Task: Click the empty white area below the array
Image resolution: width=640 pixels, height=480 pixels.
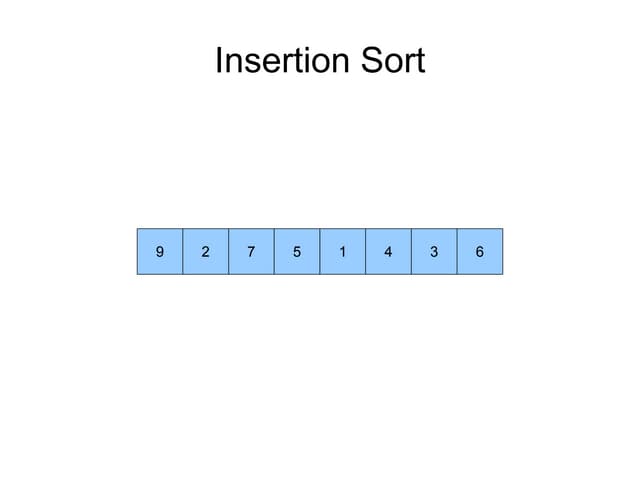Action: click(320, 380)
